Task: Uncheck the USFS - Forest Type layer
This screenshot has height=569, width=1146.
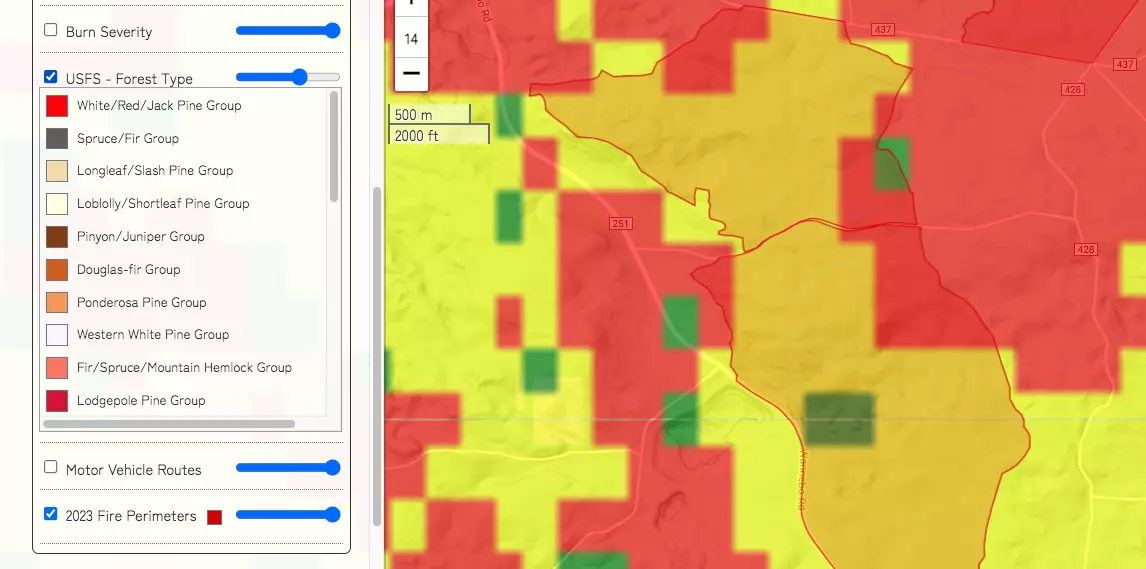Action: click(51, 77)
